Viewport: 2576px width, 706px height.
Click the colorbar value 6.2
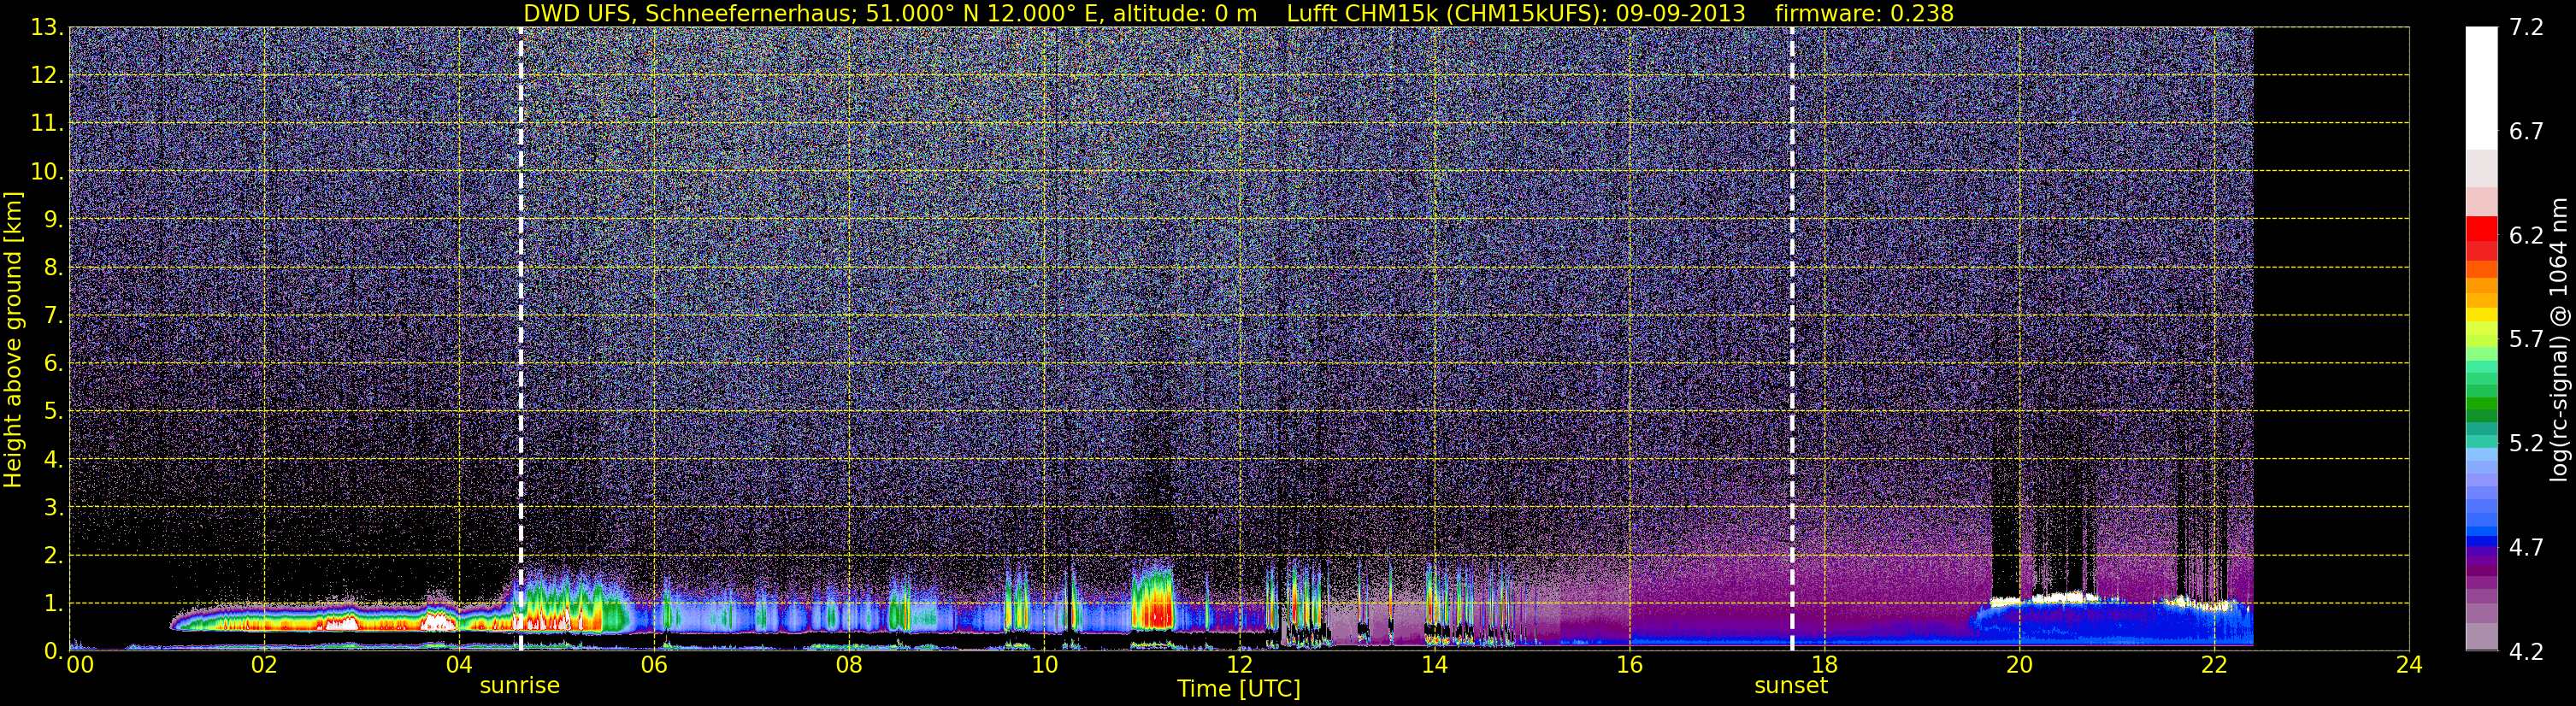(2526, 235)
